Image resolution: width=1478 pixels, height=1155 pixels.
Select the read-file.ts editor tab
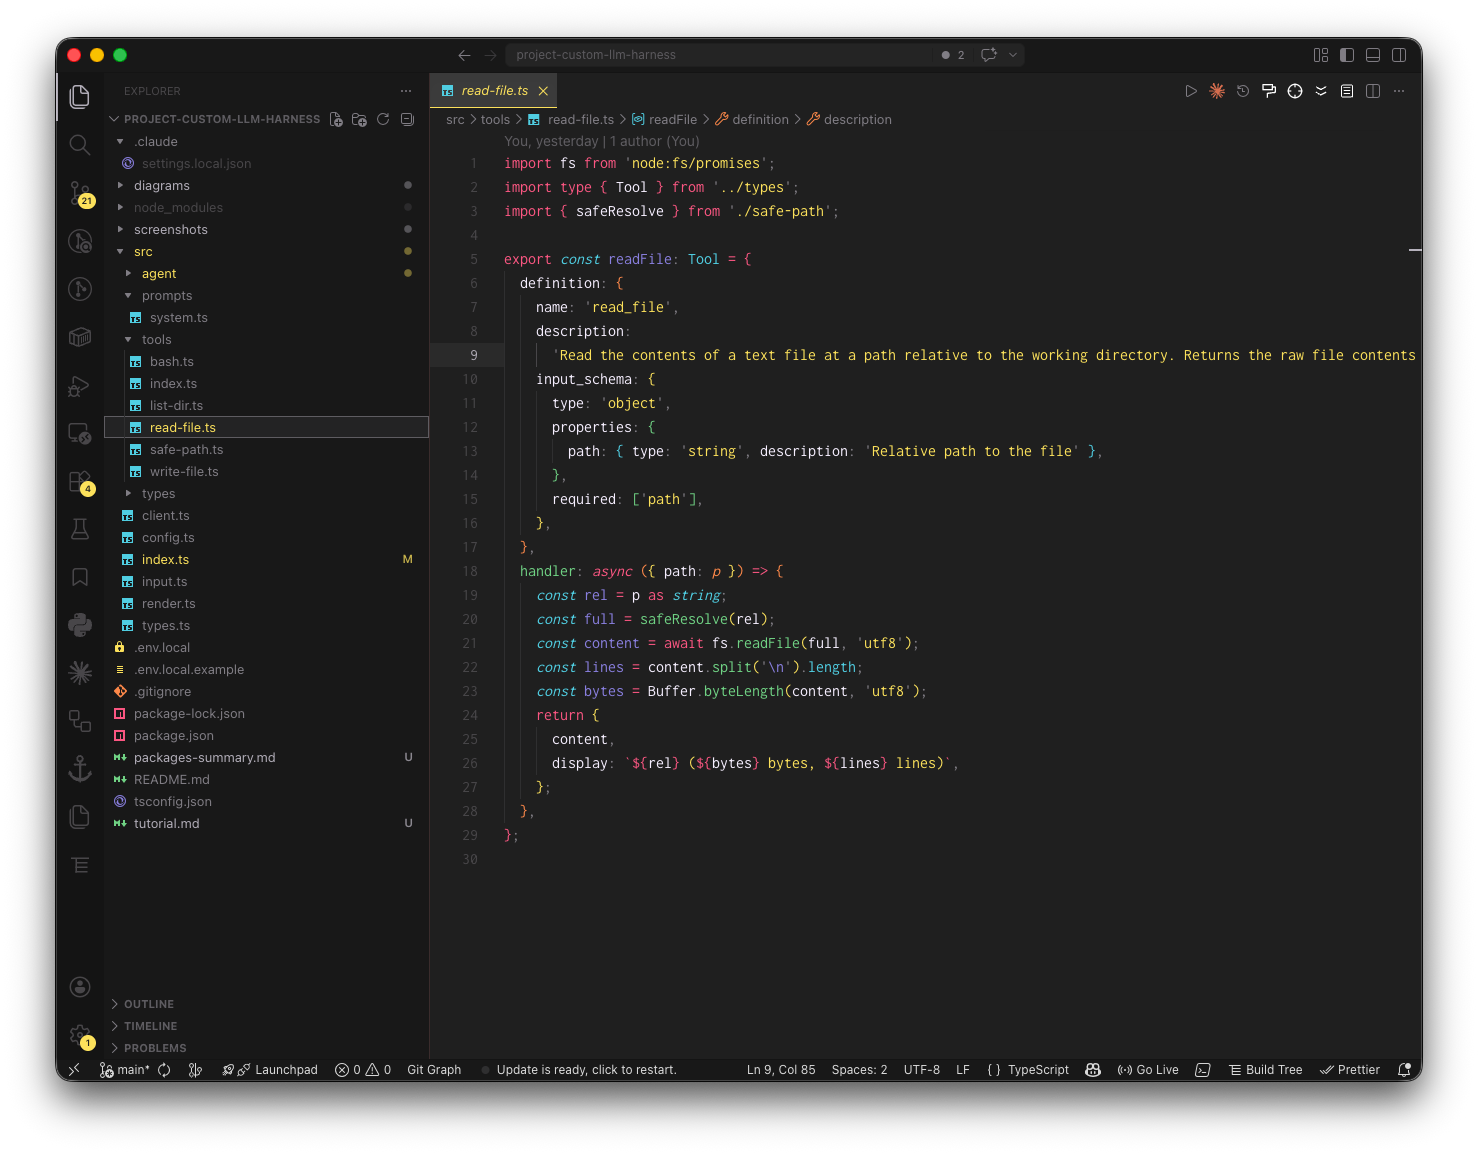pos(495,91)
